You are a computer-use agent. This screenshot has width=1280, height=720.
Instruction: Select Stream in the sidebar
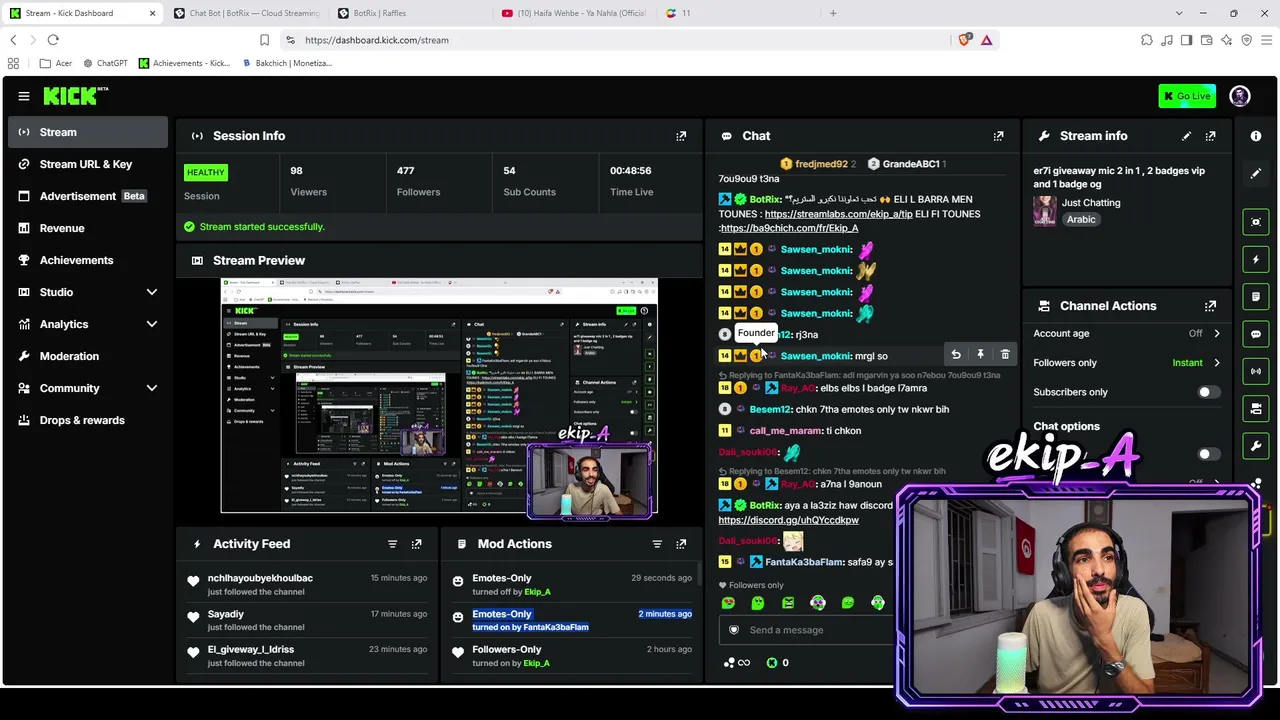88,132
